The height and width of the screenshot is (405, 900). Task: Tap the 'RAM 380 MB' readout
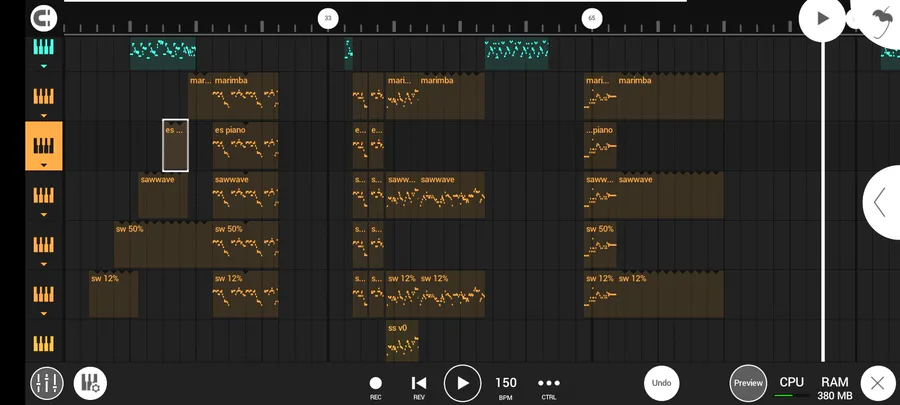(835, 388)
